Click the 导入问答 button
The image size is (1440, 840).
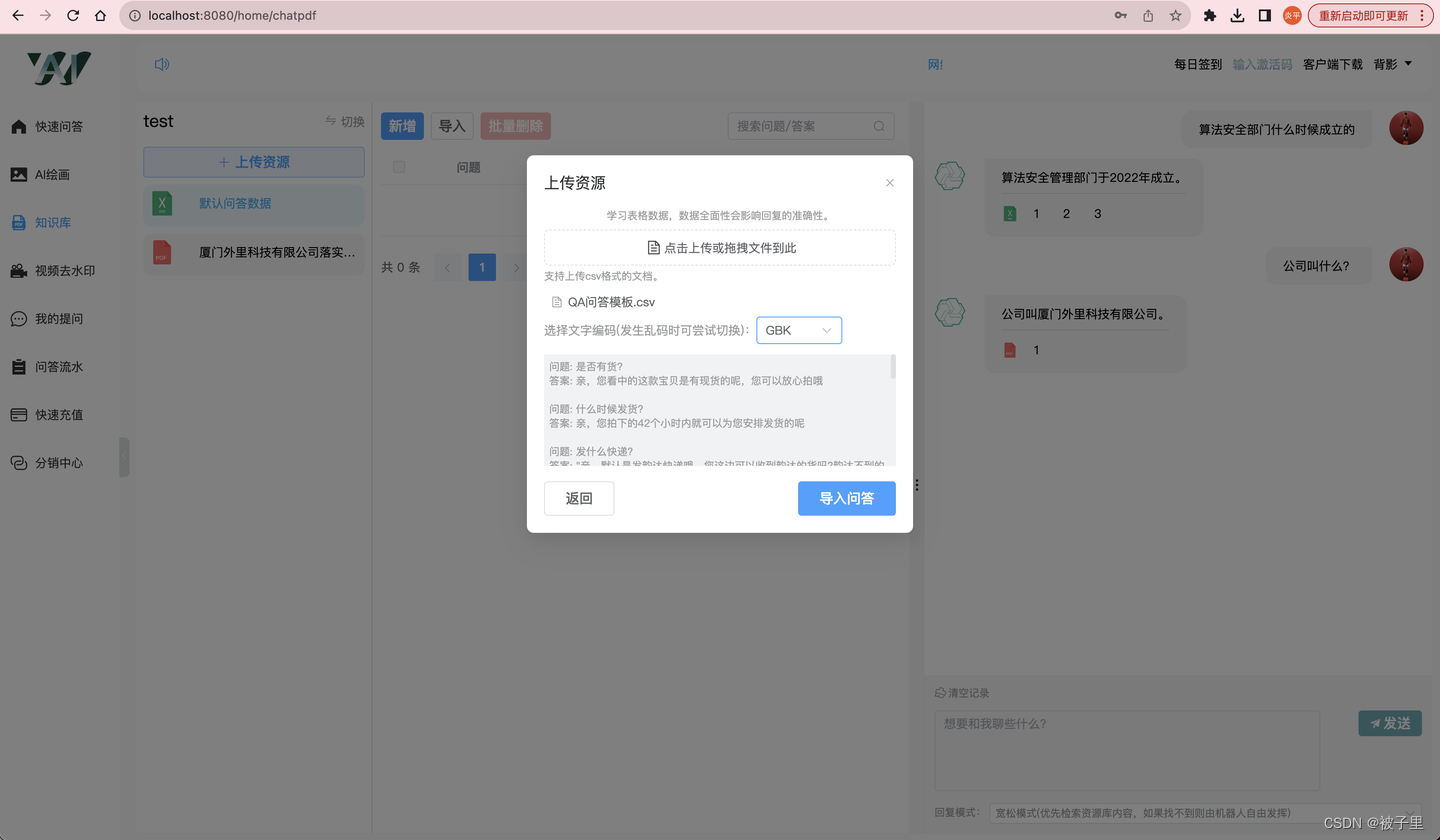point(847,498)
